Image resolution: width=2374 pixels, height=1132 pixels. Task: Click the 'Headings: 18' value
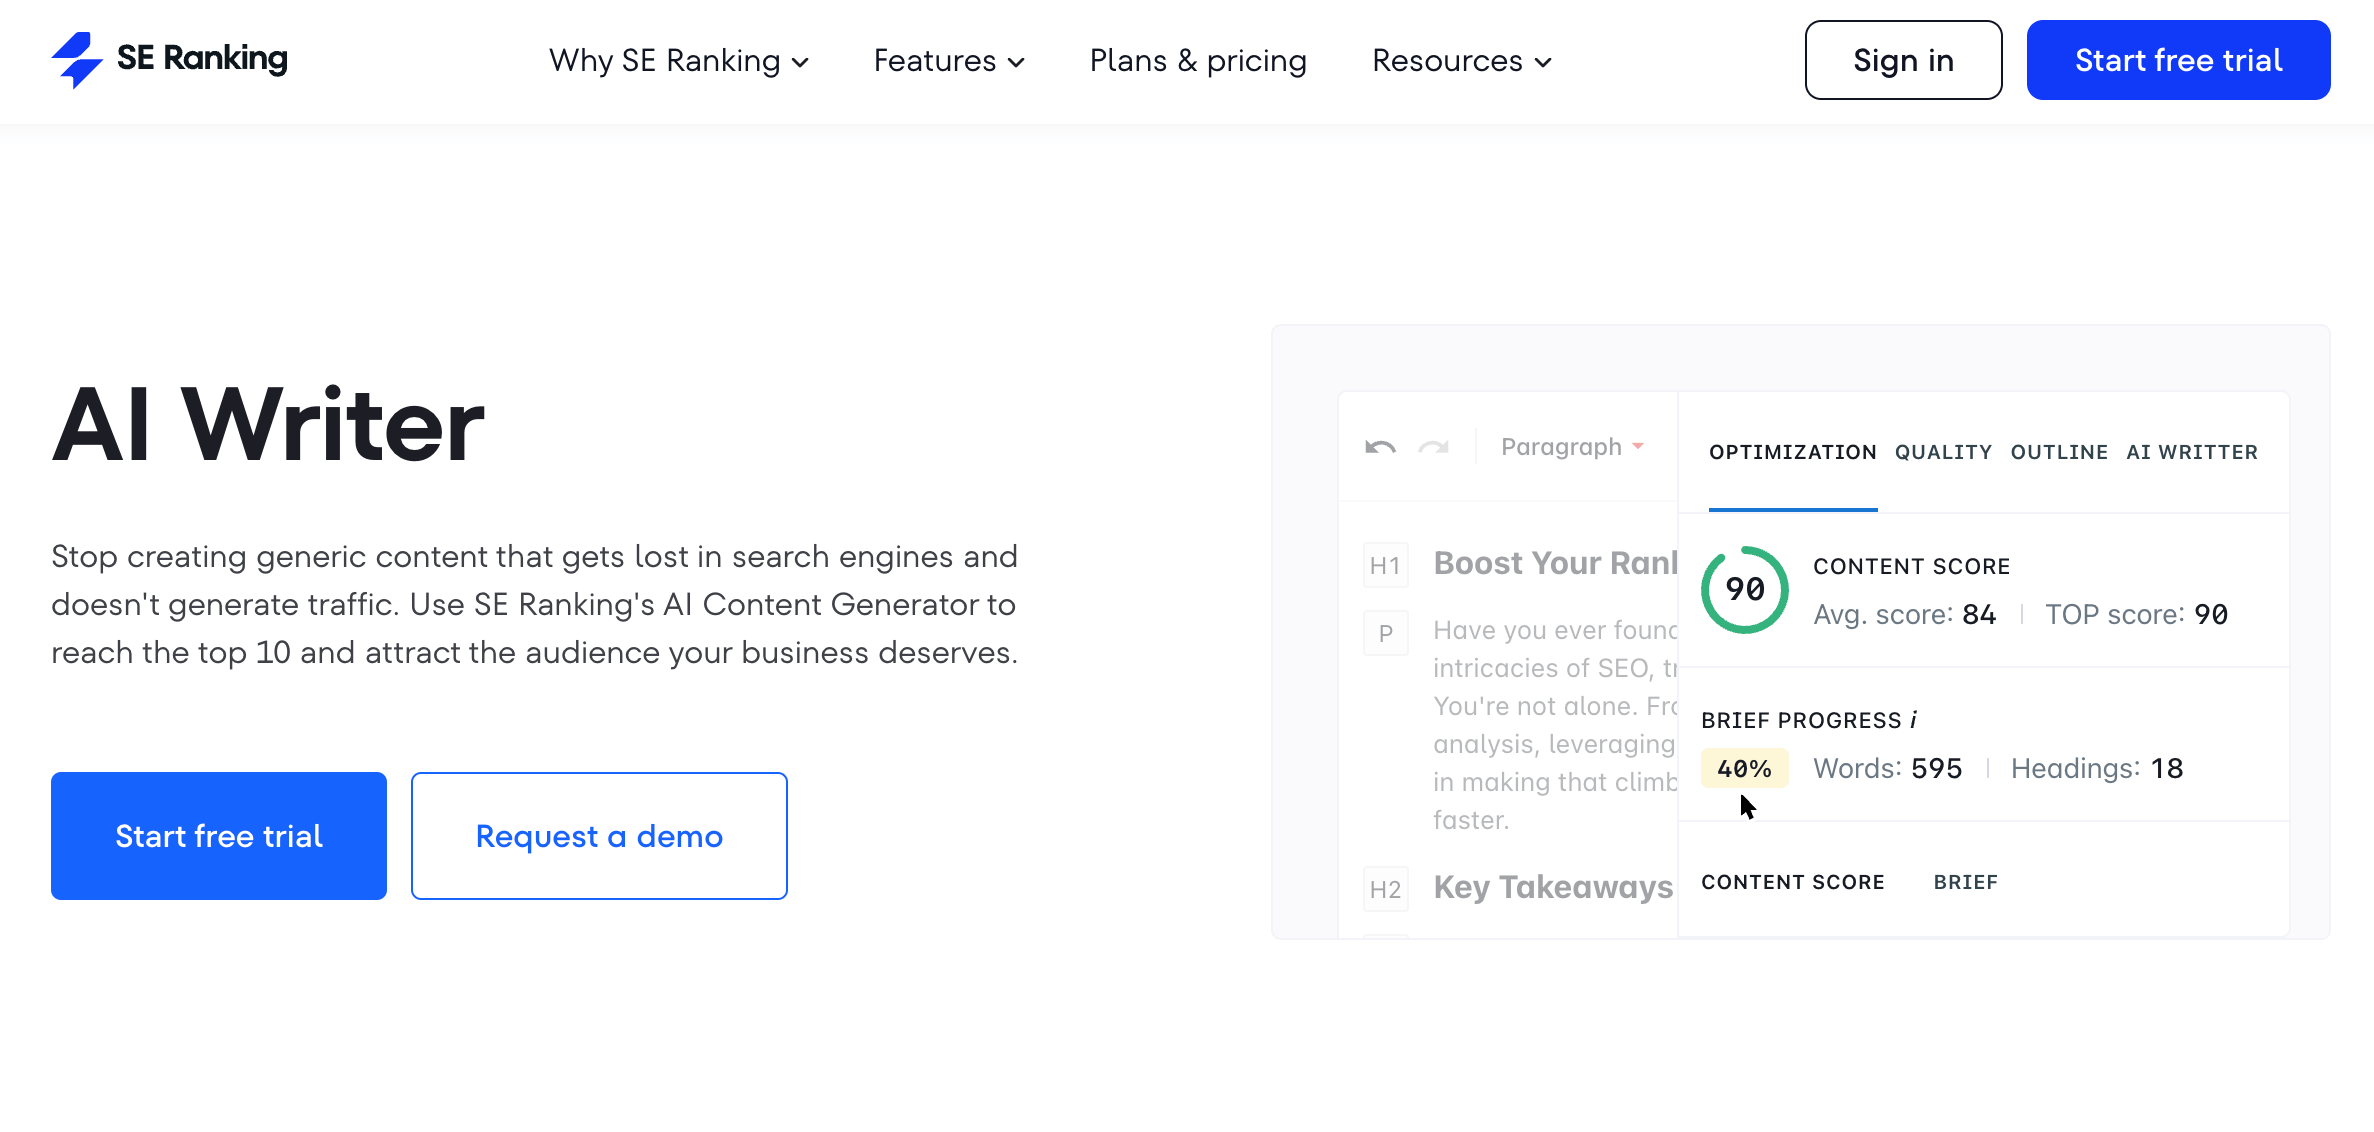[x=2097, y=768]
